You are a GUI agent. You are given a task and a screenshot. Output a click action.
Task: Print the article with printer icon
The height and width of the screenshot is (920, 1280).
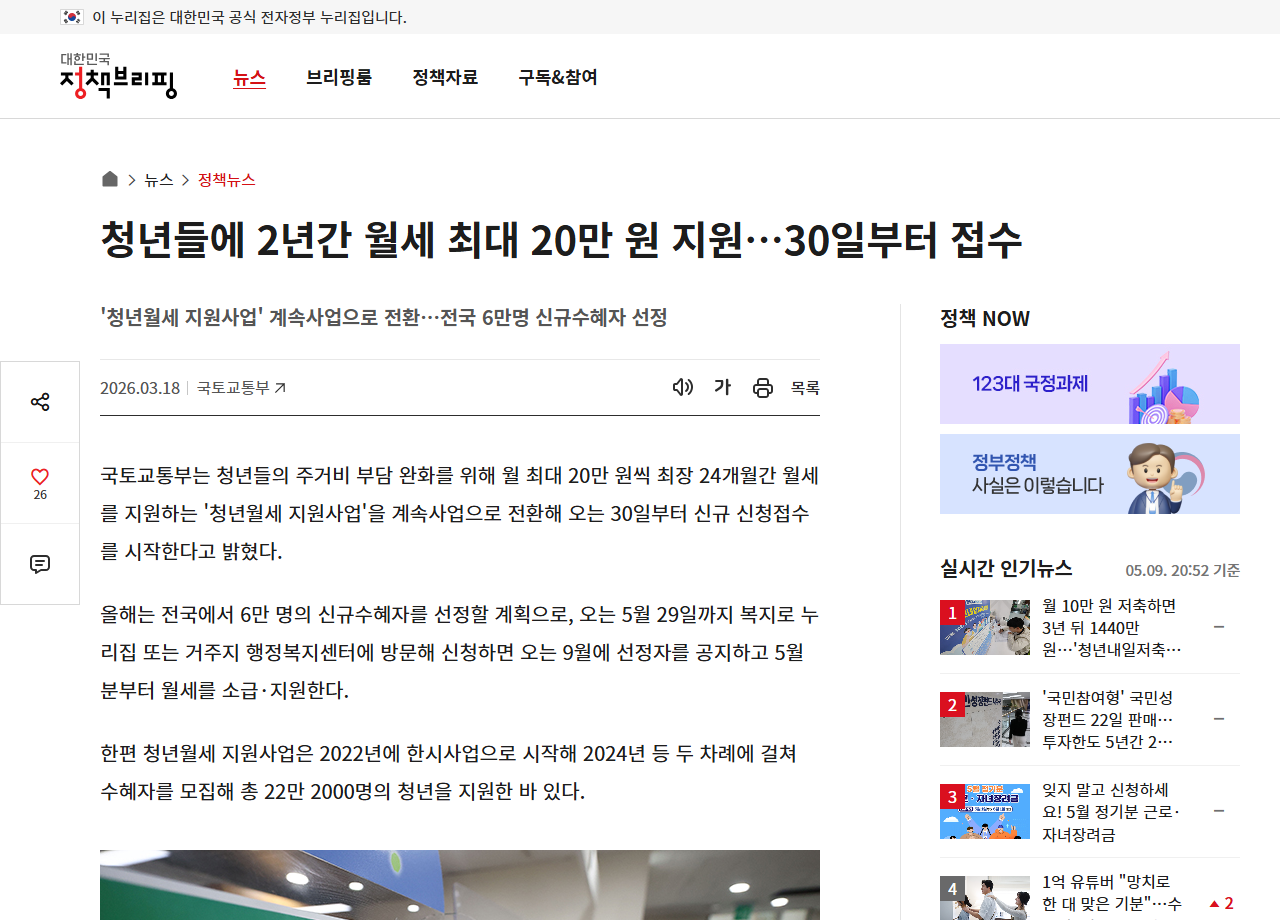[763, 388]
